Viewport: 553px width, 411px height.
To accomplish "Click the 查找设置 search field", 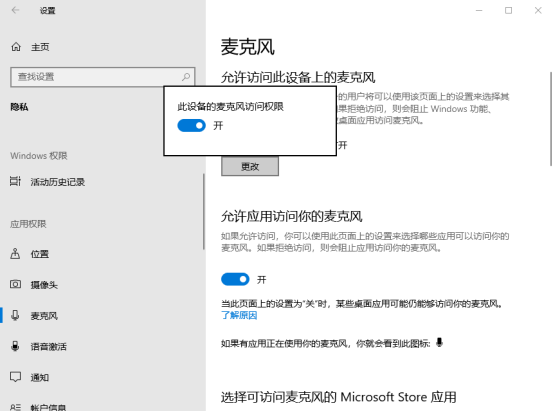I will pos(103,77).
